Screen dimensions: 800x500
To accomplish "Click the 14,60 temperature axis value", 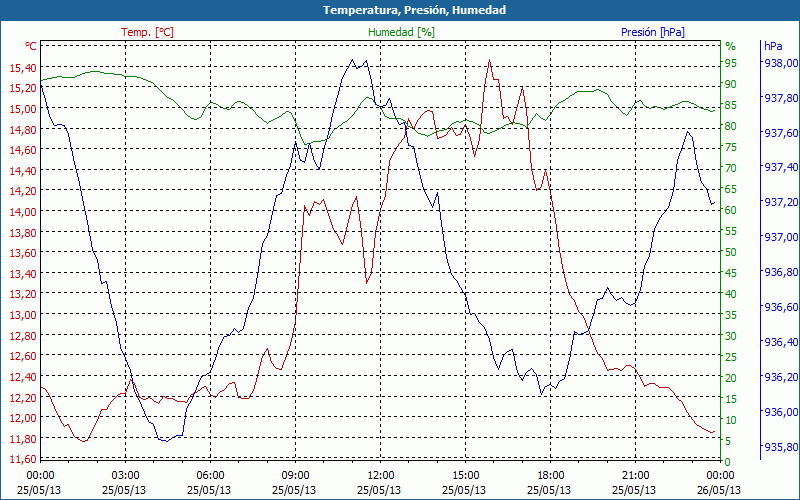I will [23, 149].
